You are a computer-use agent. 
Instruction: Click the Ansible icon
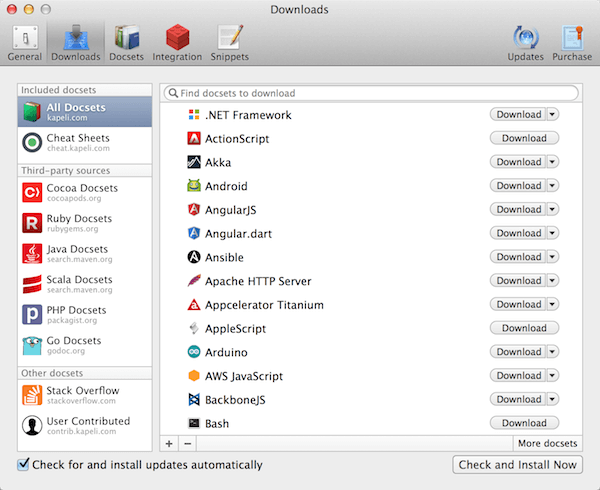pyautogui.click(x=194, y=257)
